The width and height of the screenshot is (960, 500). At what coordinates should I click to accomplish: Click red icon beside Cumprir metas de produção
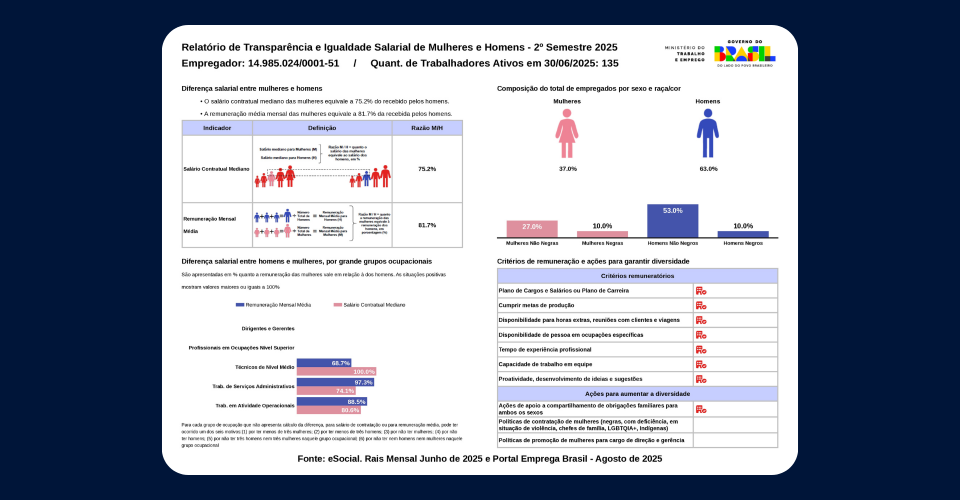[701, 305]
